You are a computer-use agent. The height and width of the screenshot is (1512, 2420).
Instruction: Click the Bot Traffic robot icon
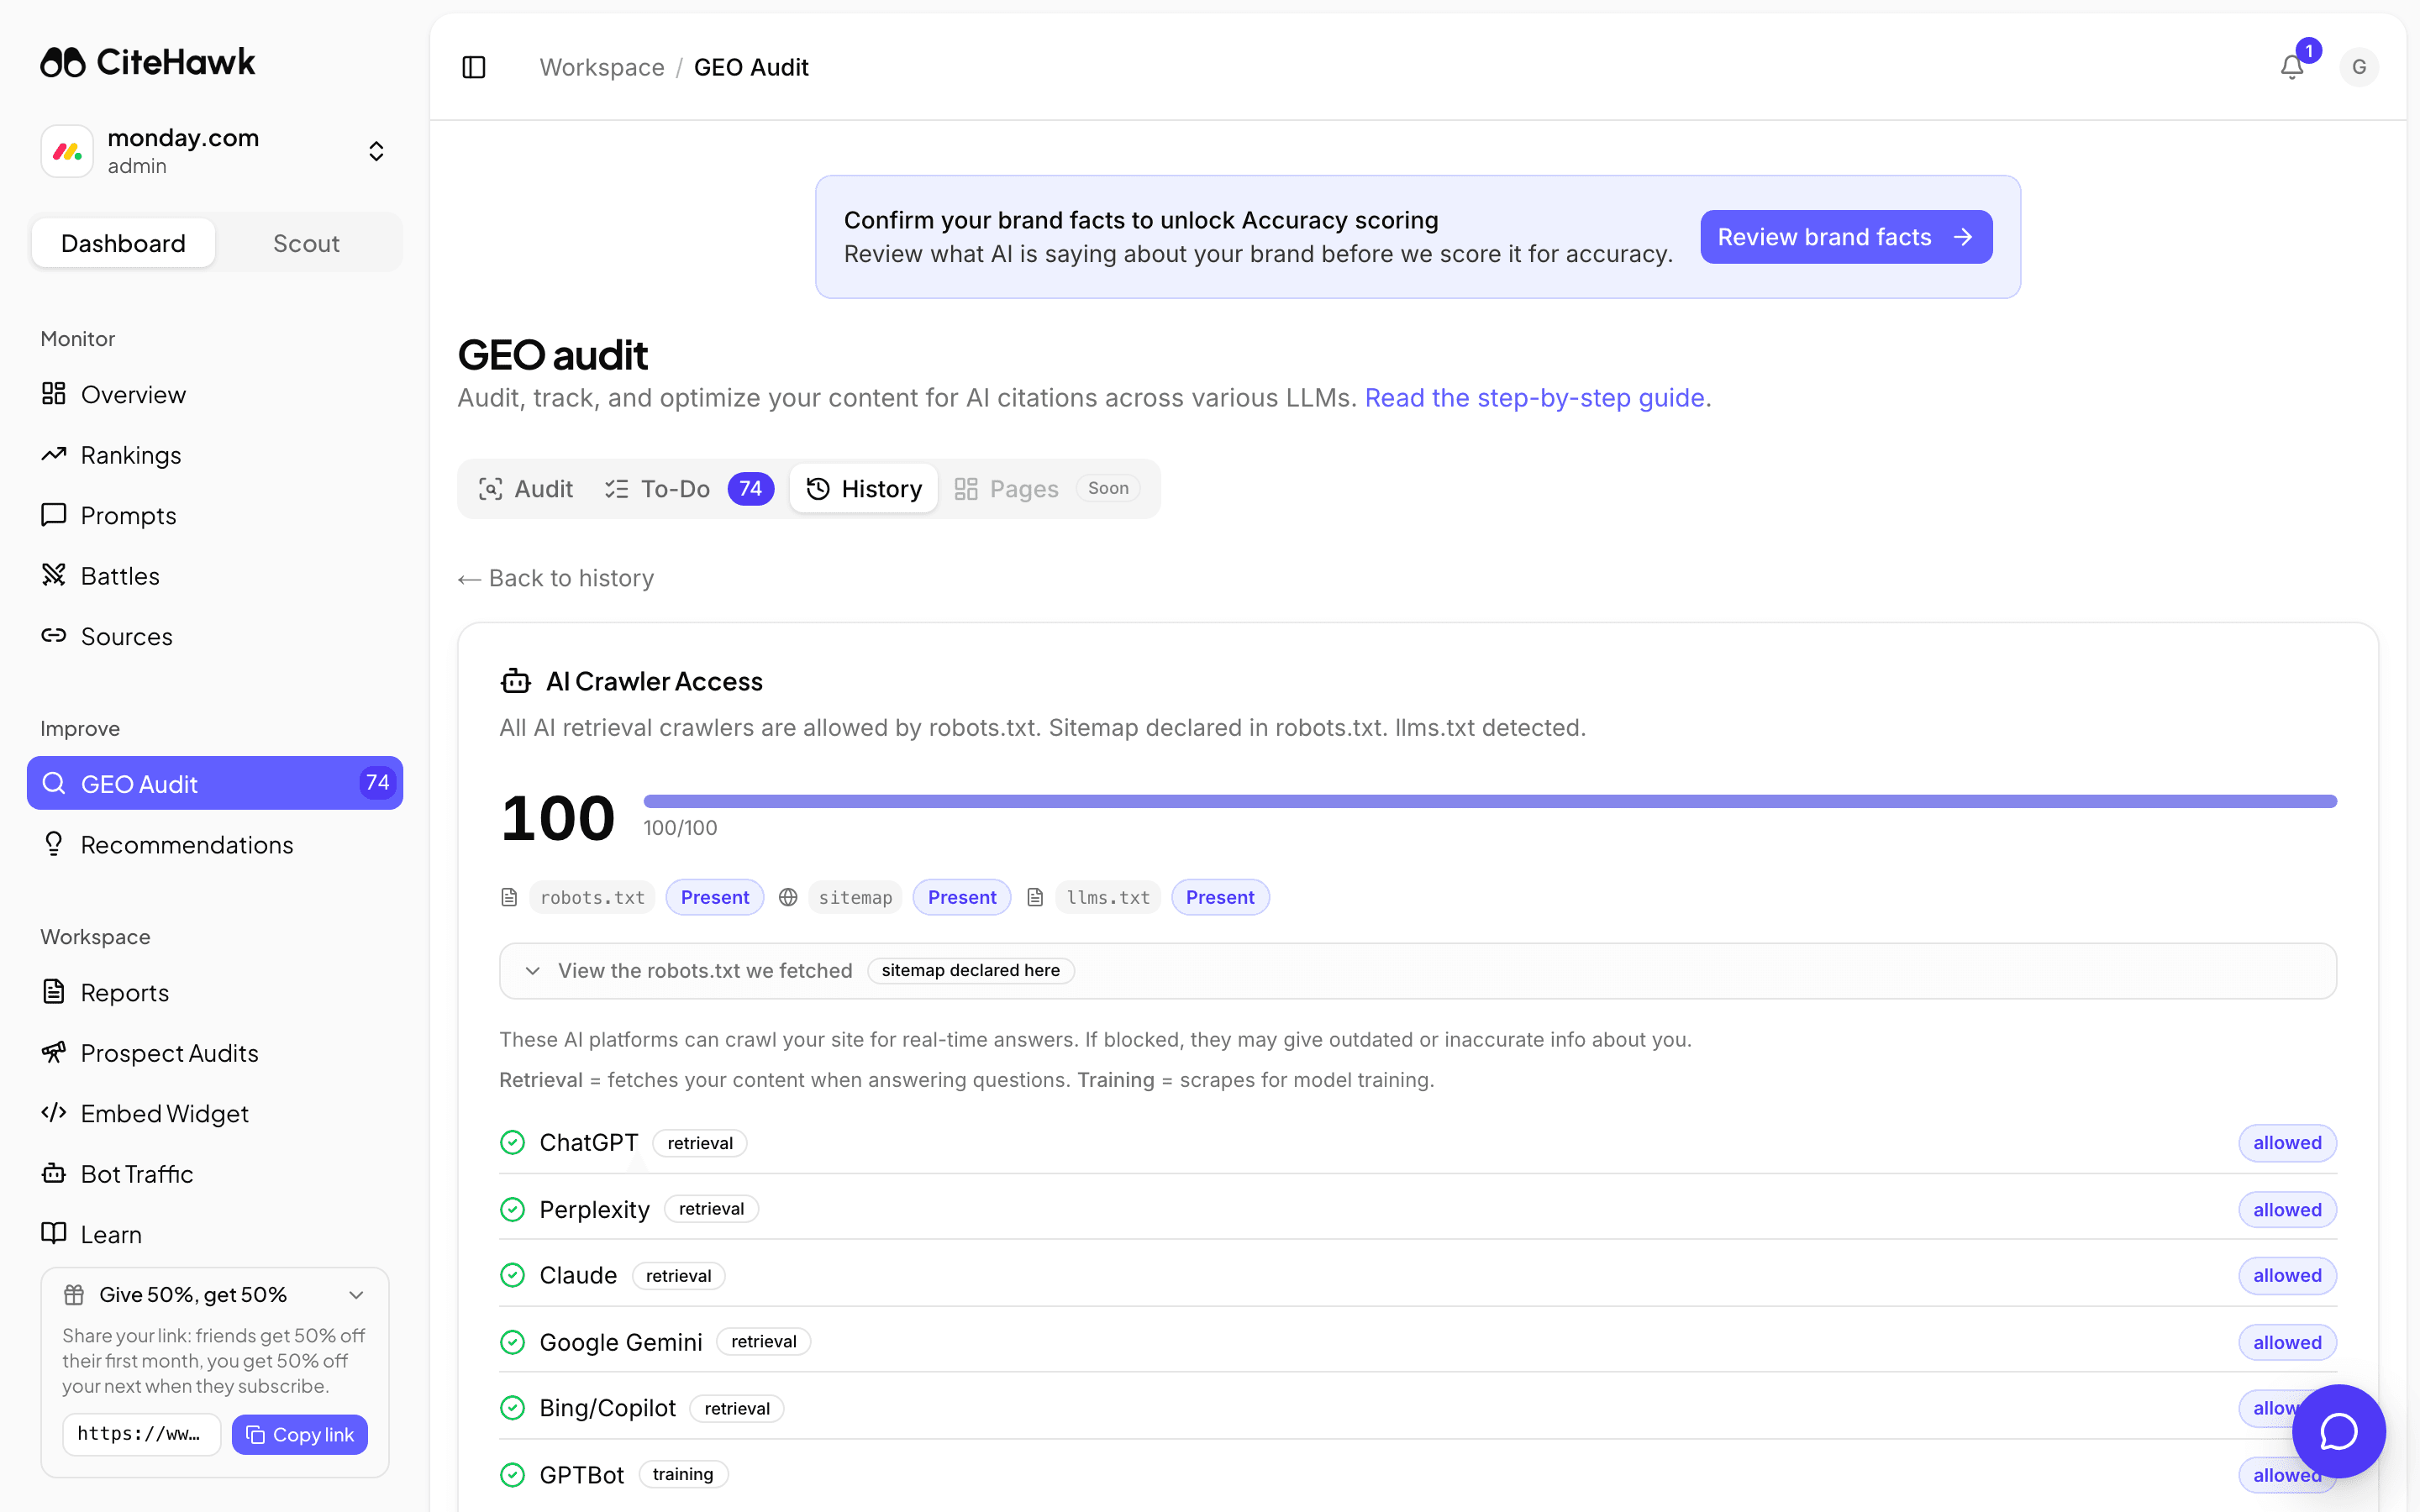click(54, 1173)
